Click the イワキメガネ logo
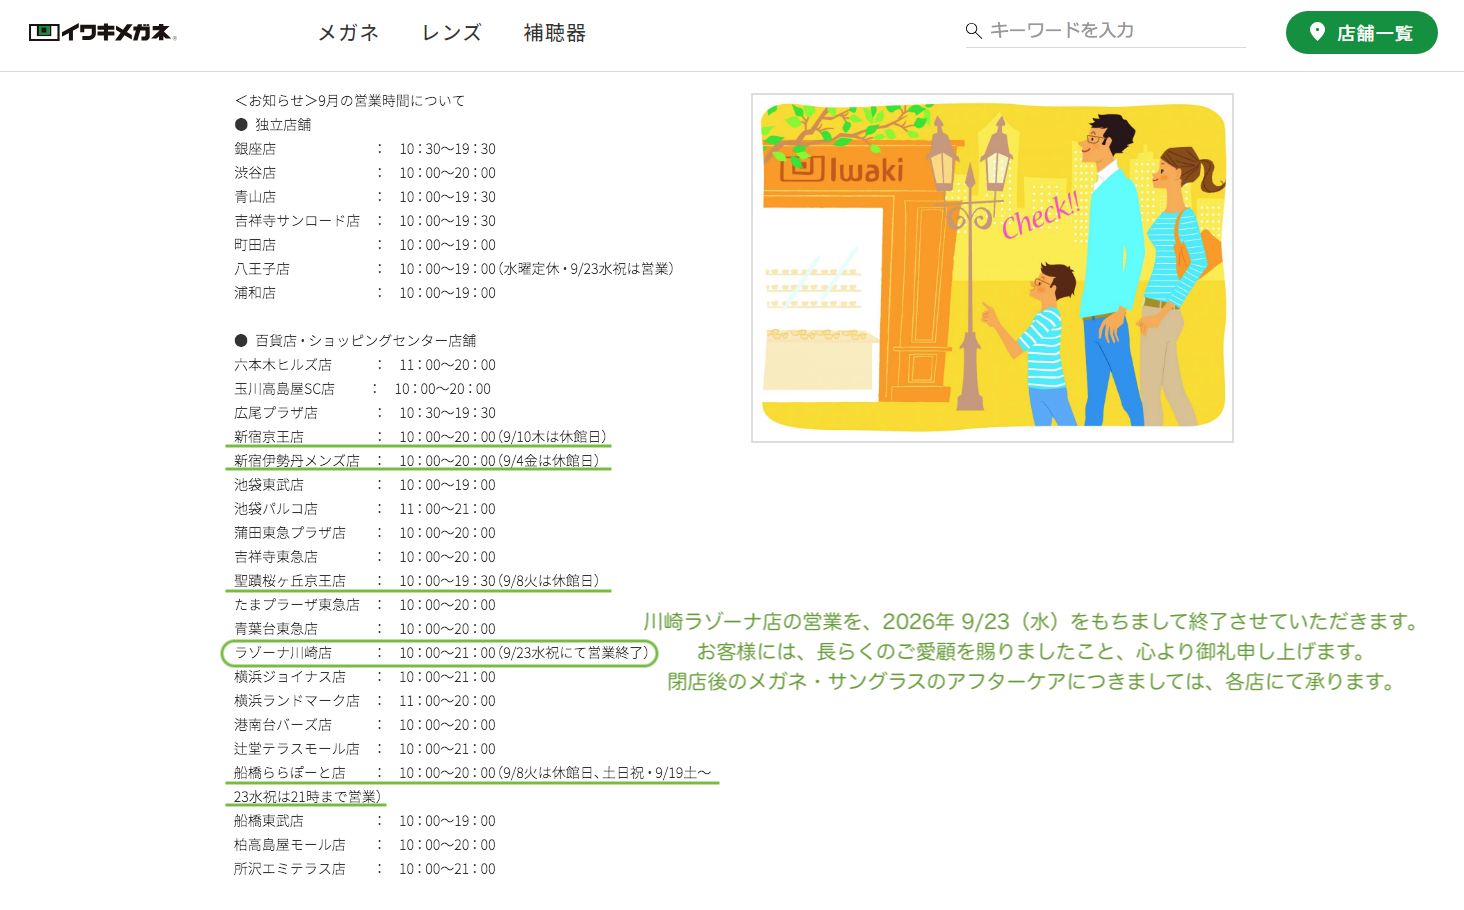Viewport: 1464px width, 910px height. point(103,32)
